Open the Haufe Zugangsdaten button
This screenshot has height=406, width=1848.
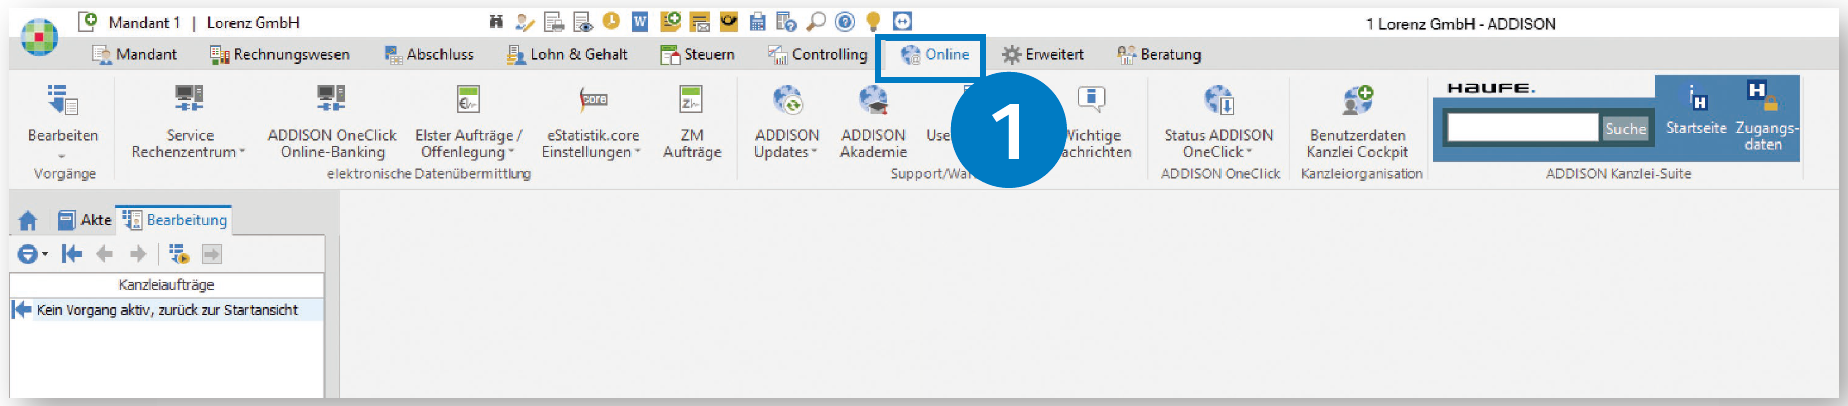[x=1766, y=116]
